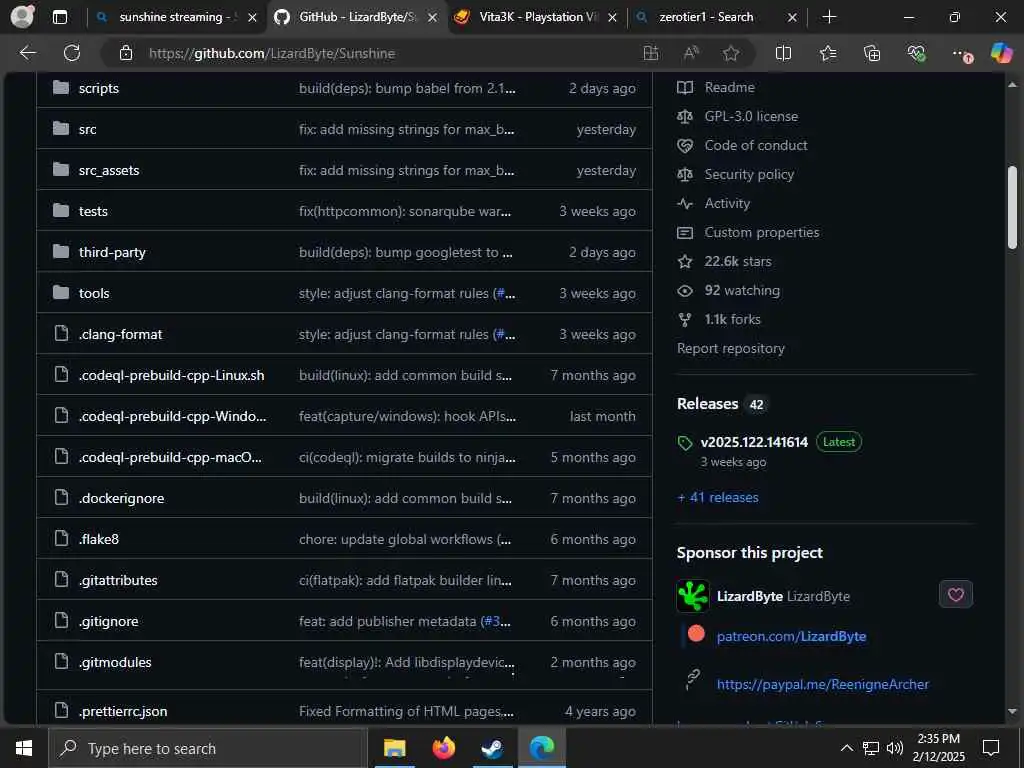The height and width of the screenshot is (768, 1024).
Task: Open the .gitattributes file
Action: click(x=118, y=581)
